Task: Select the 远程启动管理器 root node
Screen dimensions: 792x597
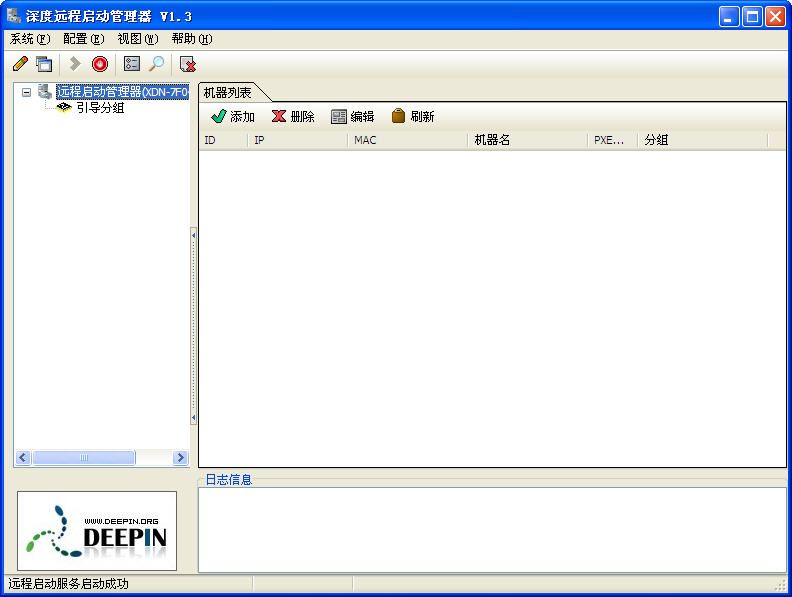Action: [122, 92]
